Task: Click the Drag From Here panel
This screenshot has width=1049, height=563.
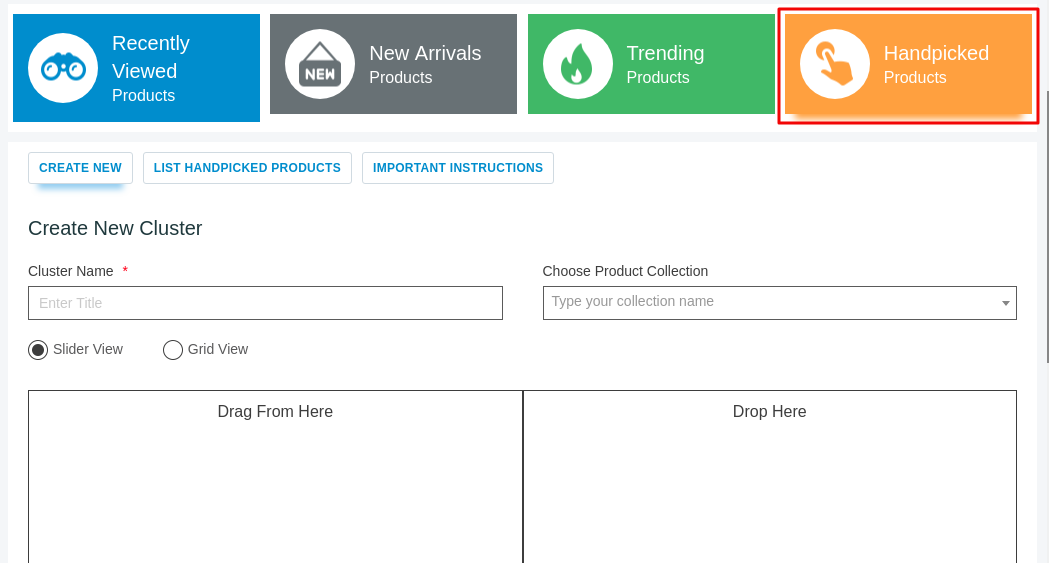Action: [275, 477]
